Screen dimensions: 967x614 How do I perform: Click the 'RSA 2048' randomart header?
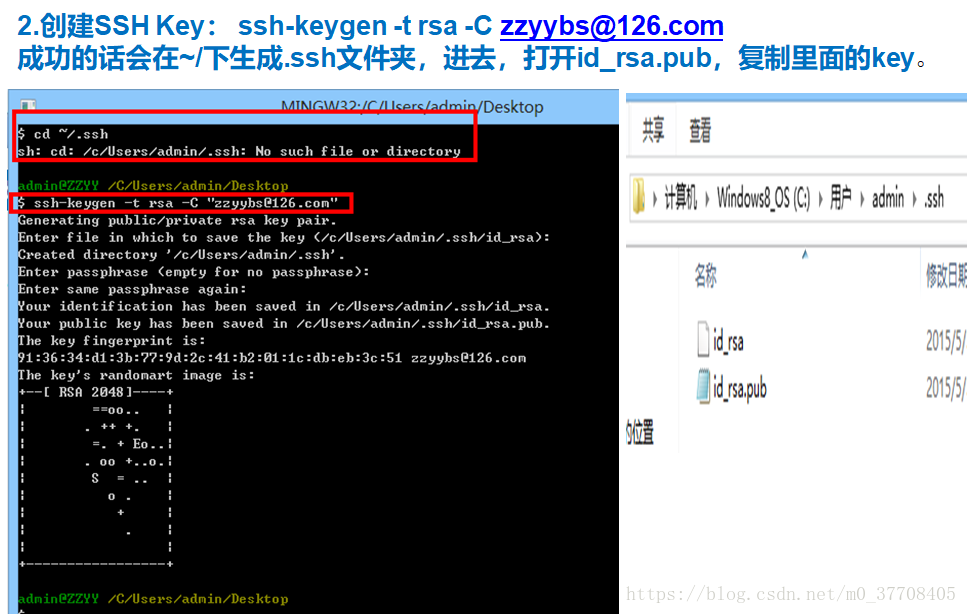coord(96,392)
